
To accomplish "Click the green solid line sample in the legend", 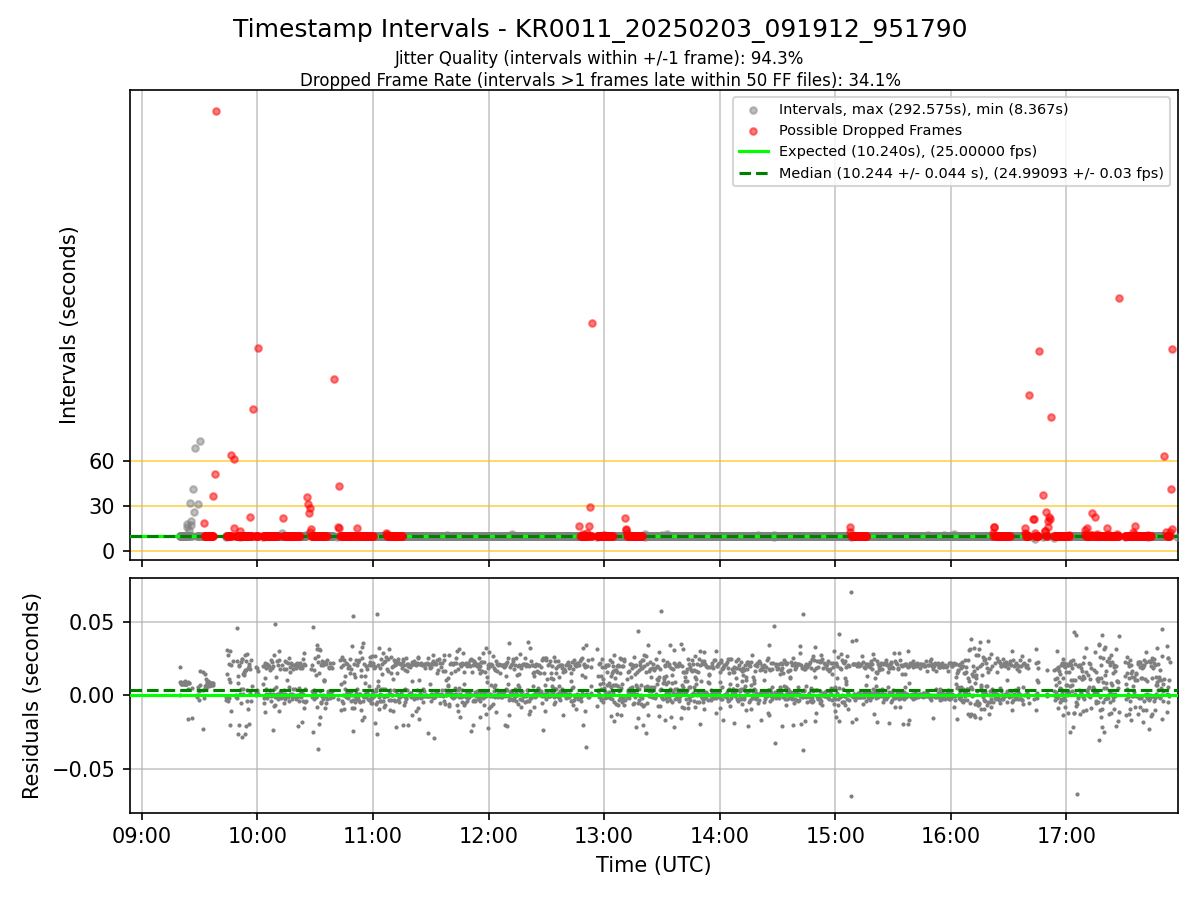I will (x=754, y=152).
